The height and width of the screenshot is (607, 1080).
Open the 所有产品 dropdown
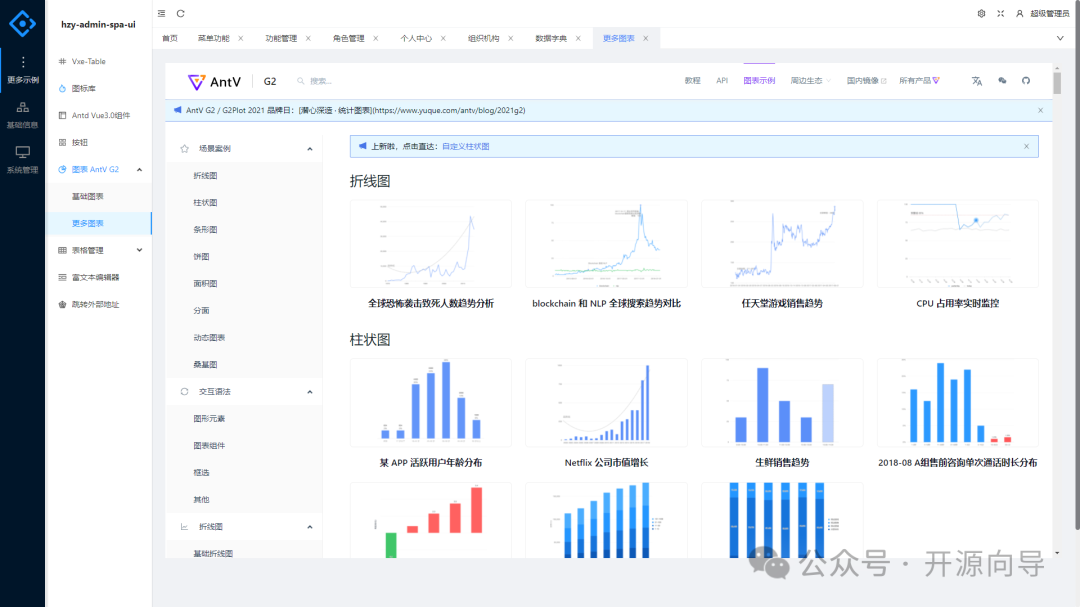click(x=920, y=81)
